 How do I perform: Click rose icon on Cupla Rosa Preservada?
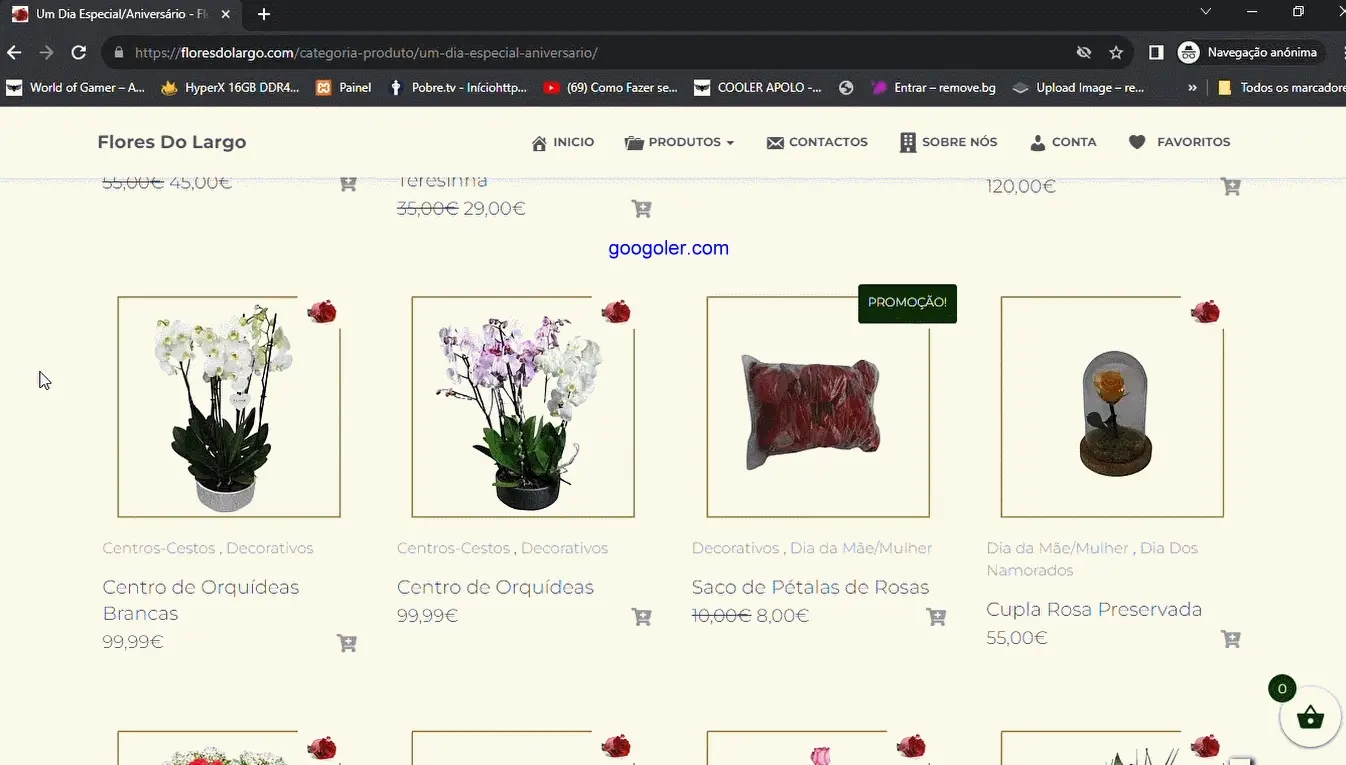click(1205, 312)
